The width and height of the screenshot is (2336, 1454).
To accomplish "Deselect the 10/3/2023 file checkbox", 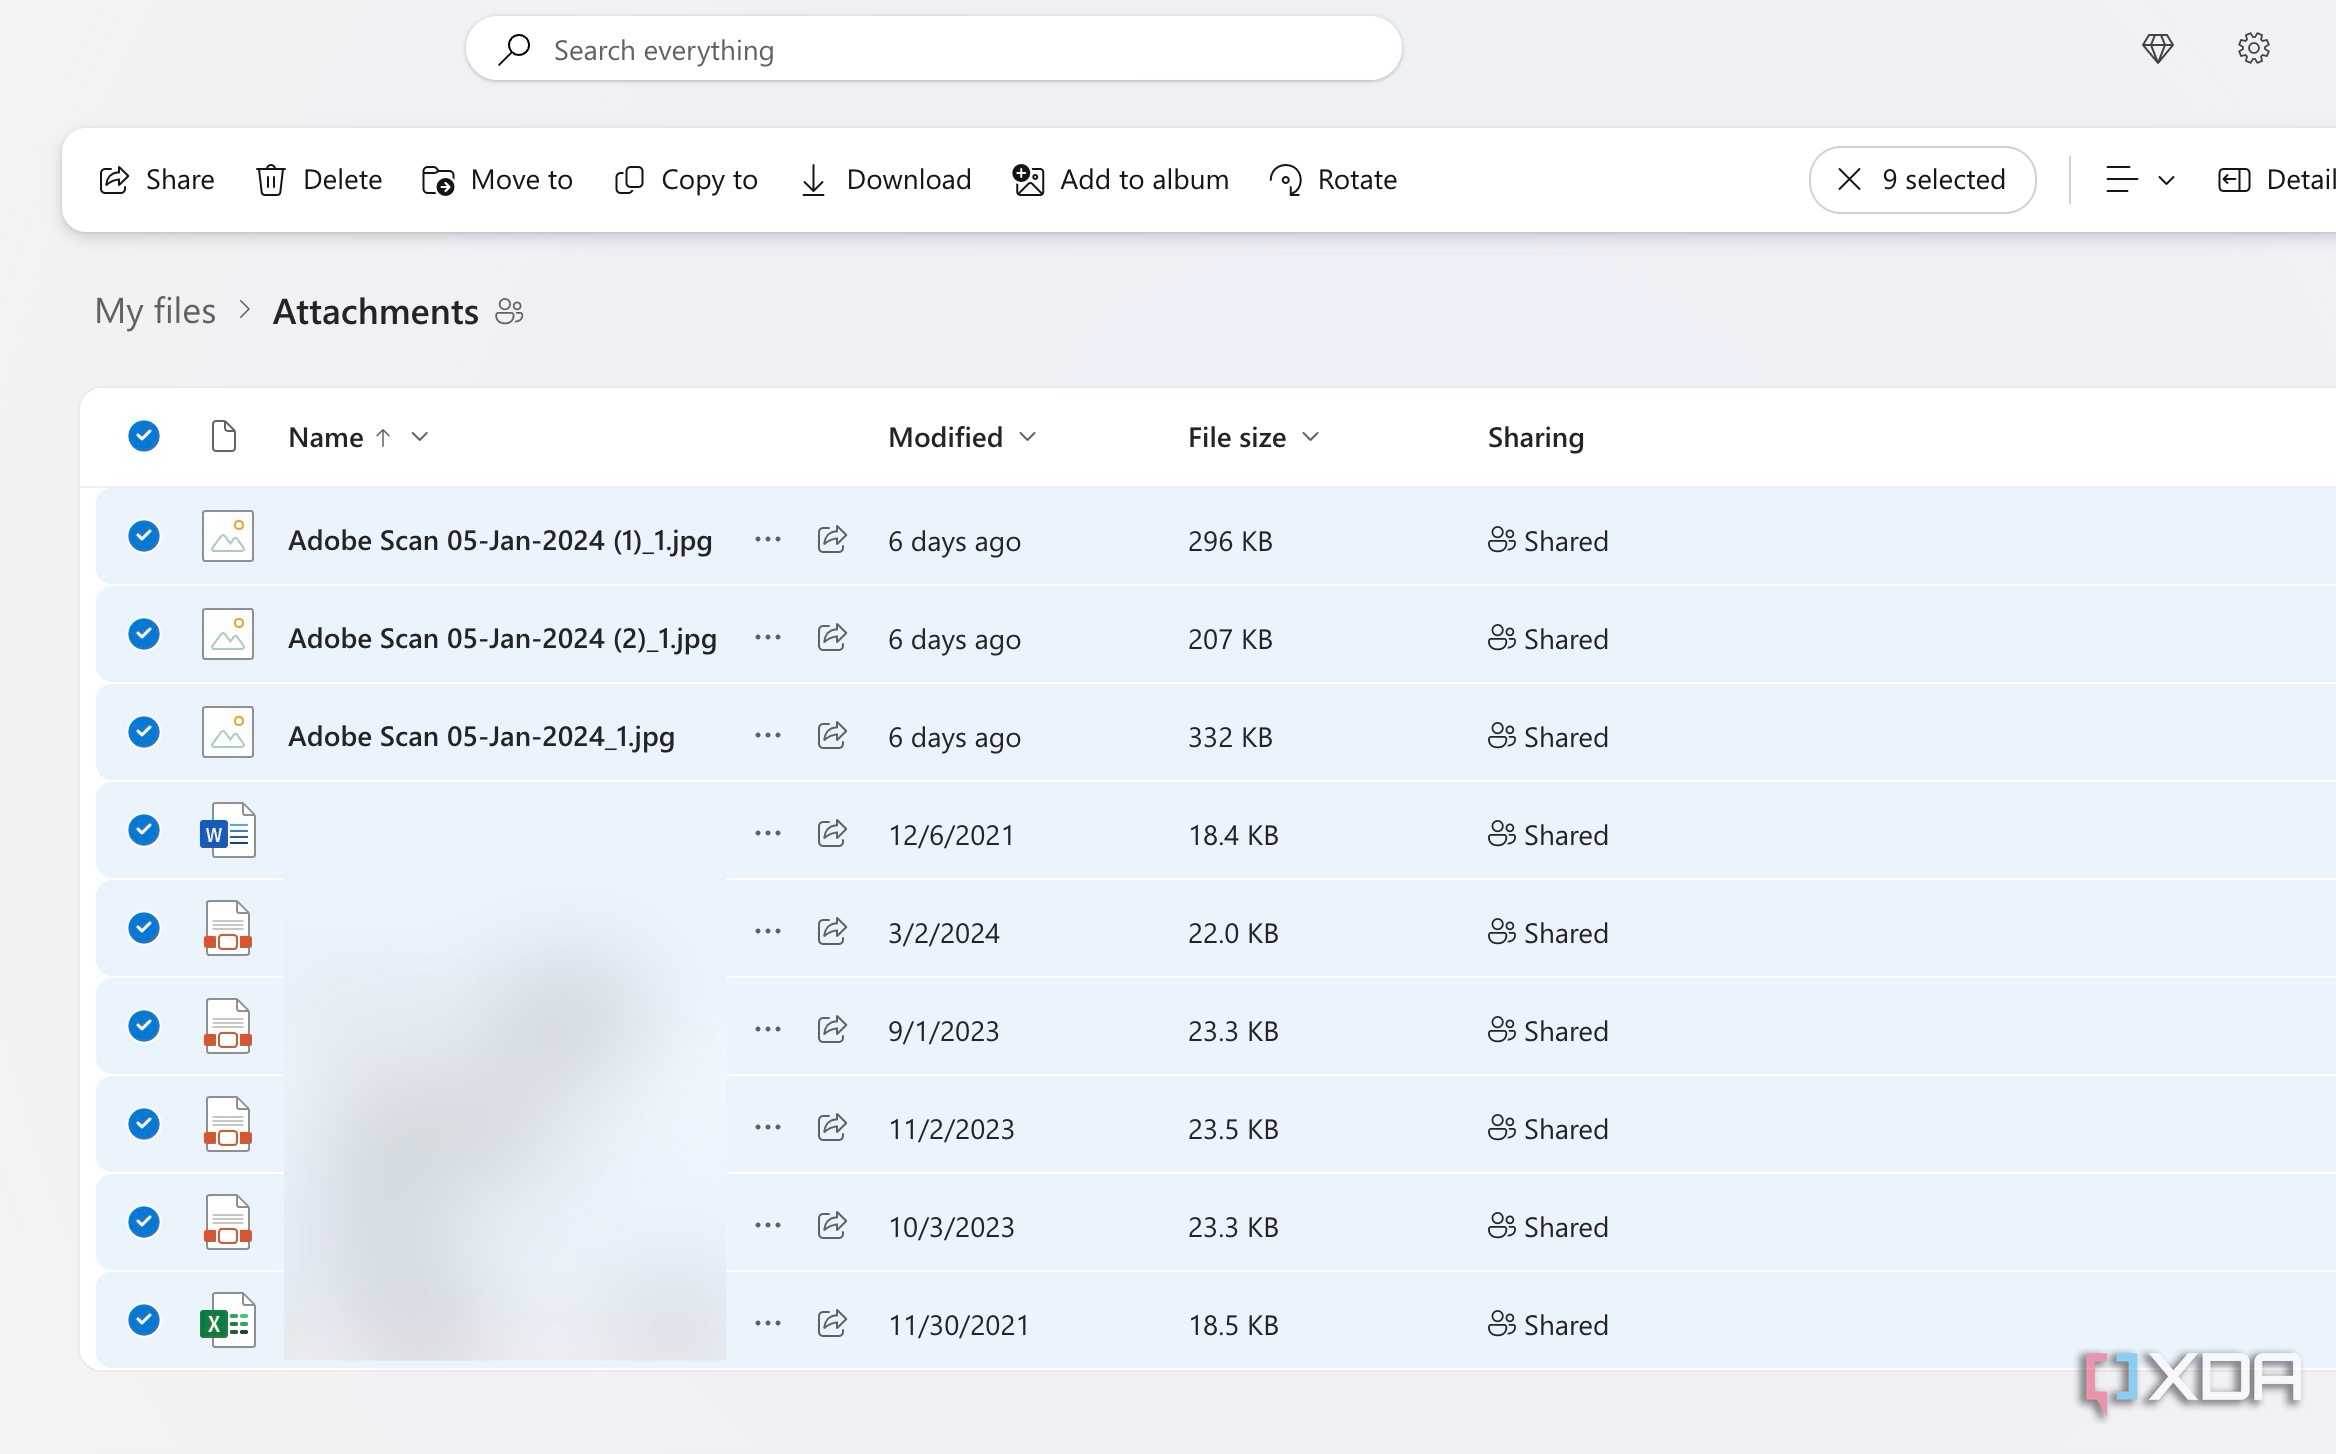I will pos(144,1222).
